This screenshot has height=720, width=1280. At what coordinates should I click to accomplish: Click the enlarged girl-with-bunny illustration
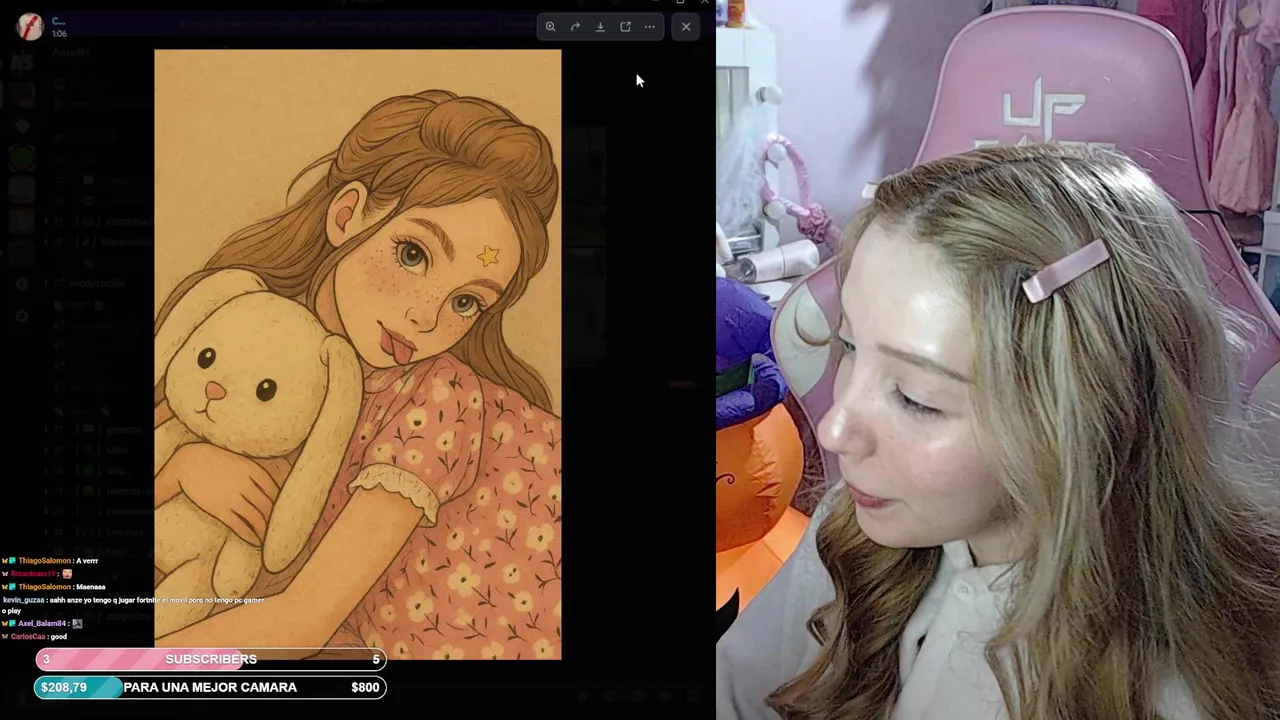[358, 354]
